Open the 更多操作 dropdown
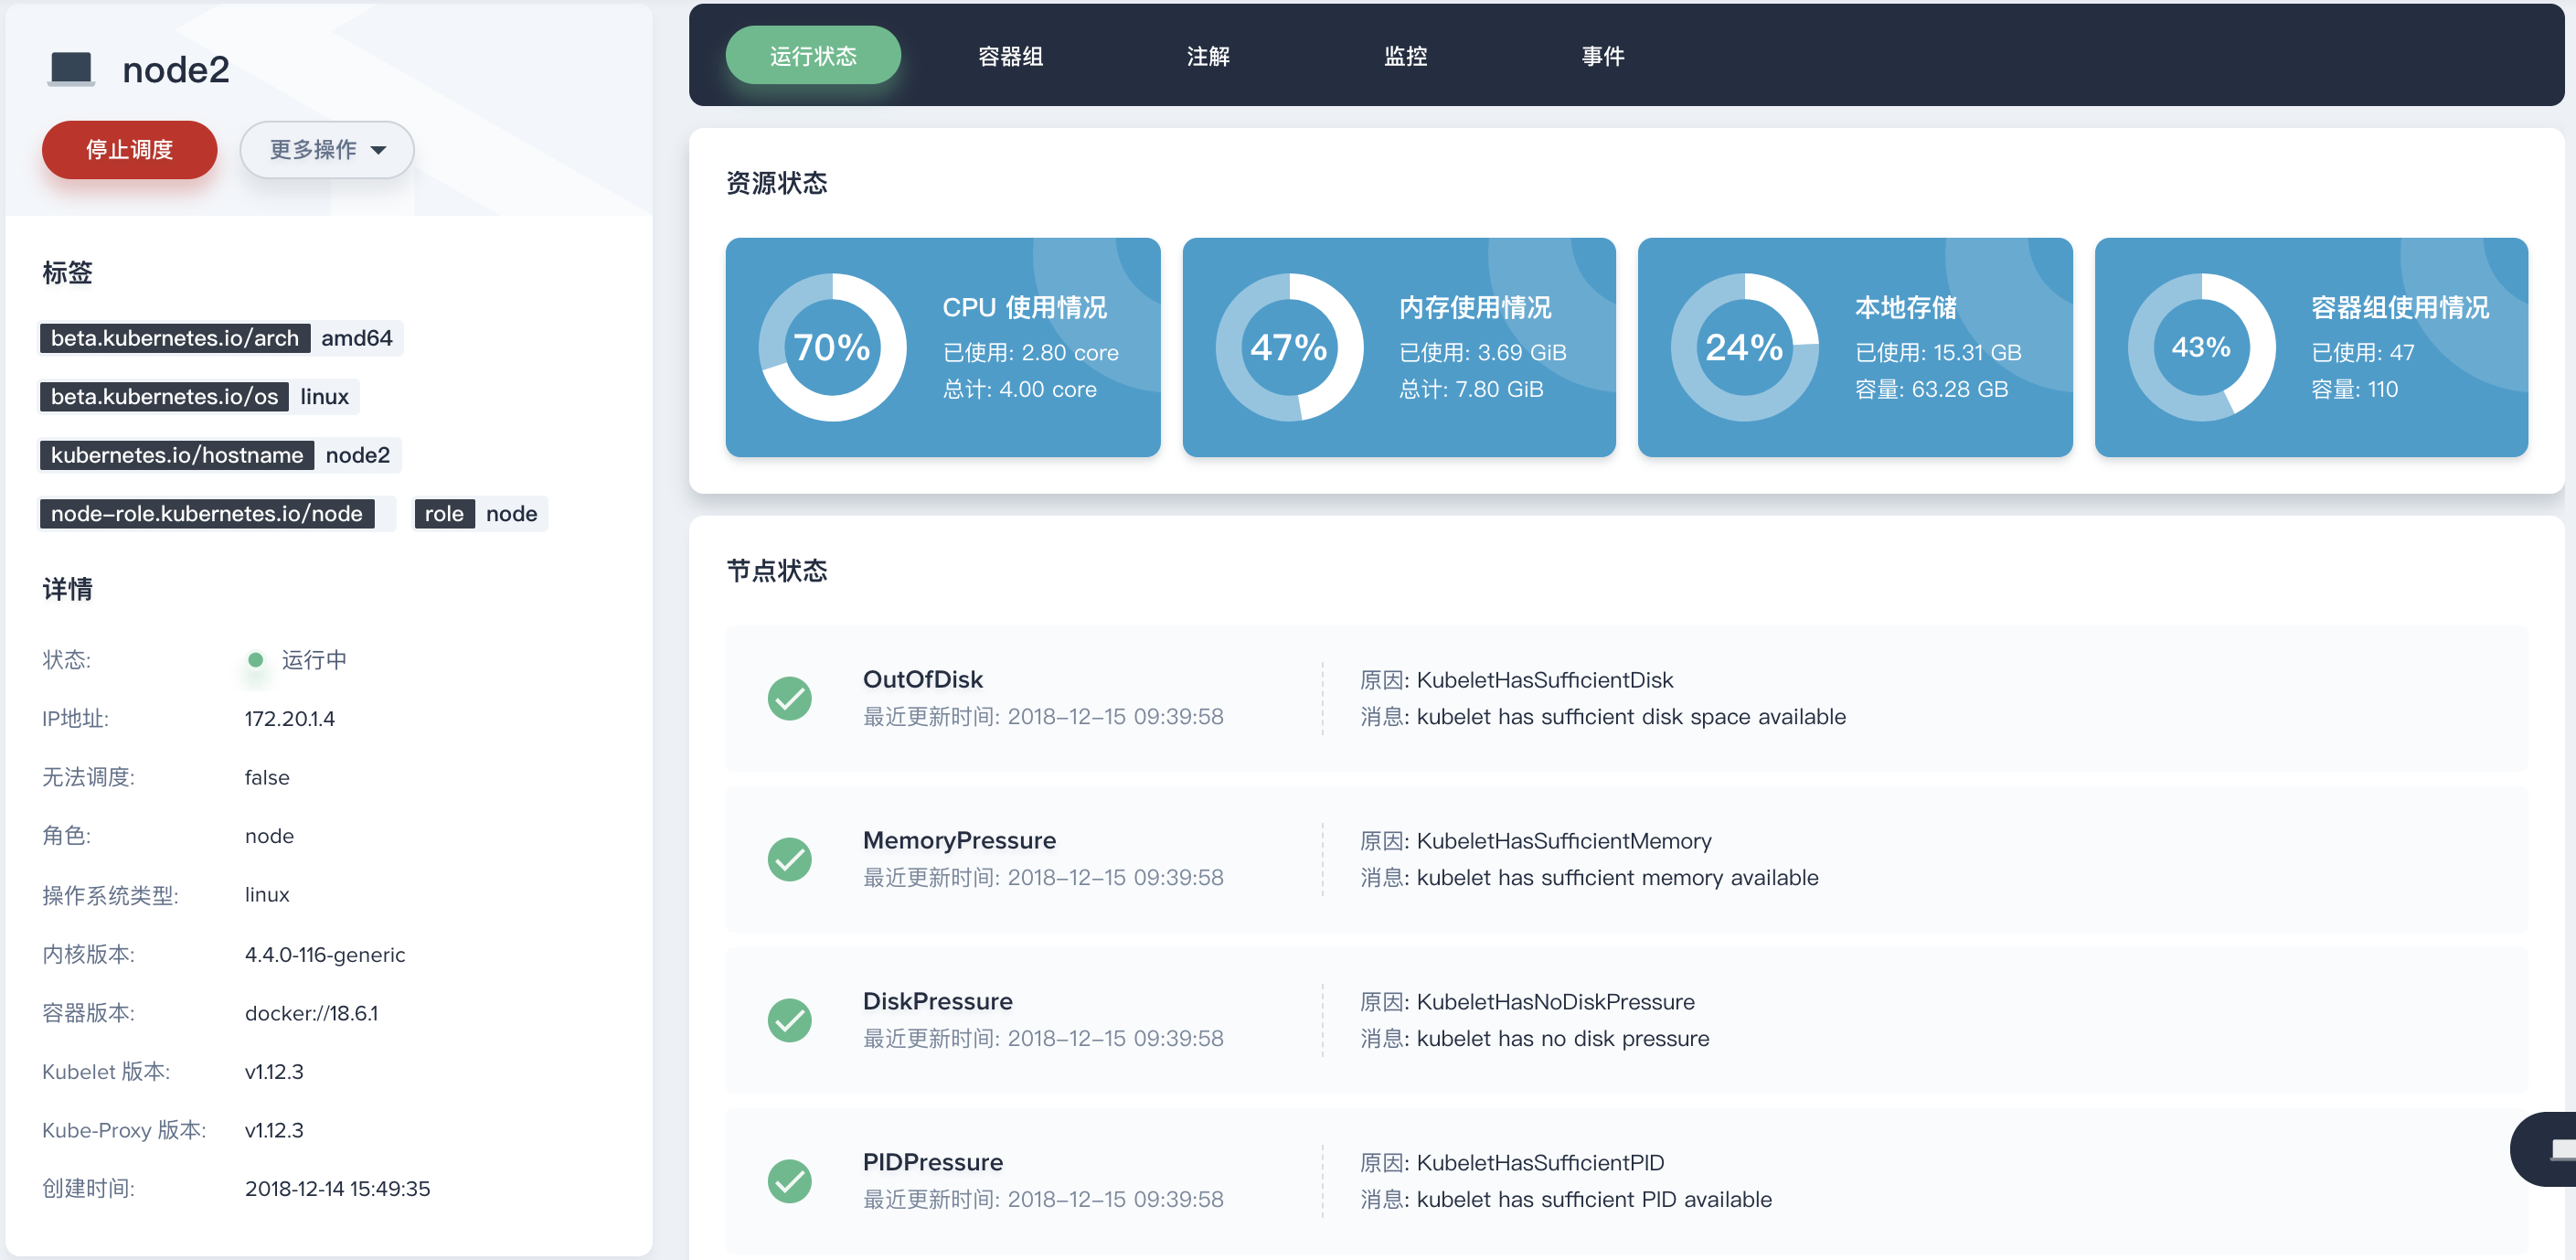This screenshot has height=1260, width=2576. click(327, 150)
